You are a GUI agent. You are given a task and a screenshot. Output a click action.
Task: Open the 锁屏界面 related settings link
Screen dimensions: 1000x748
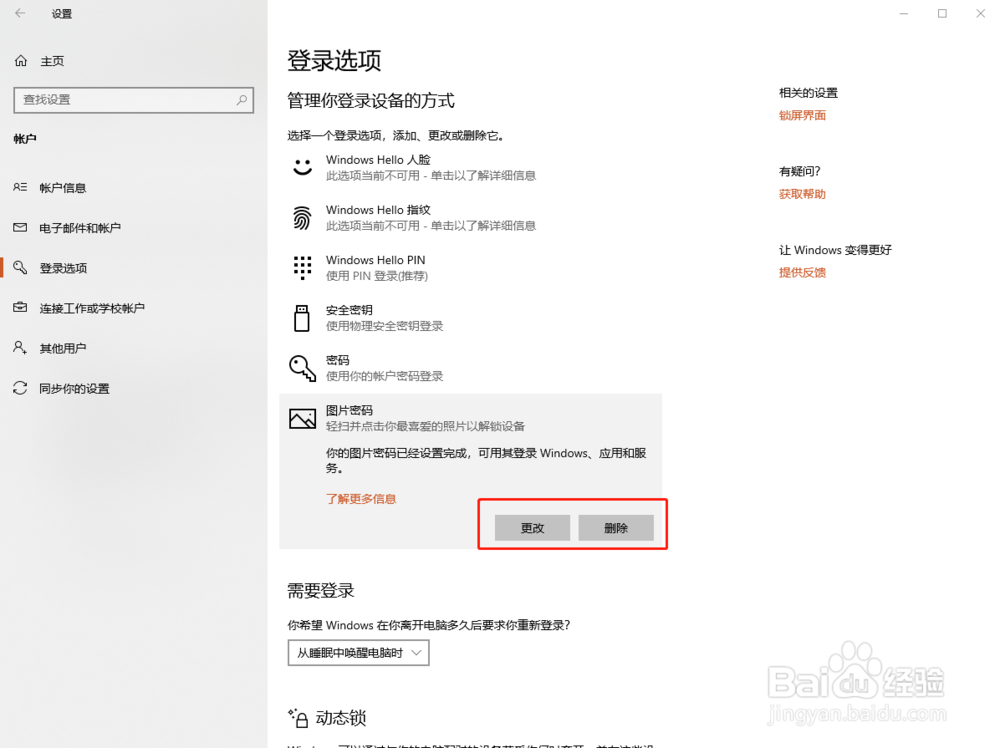[802, 115]
